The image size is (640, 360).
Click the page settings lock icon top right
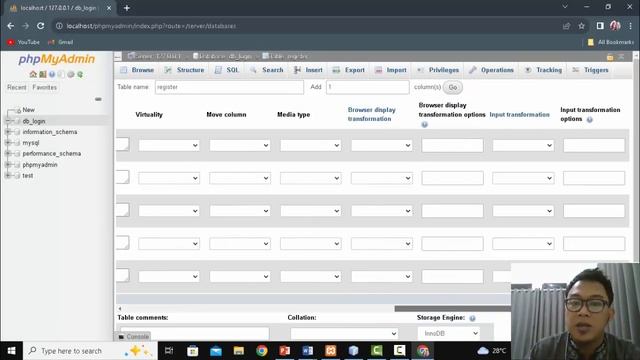[610, 57]
